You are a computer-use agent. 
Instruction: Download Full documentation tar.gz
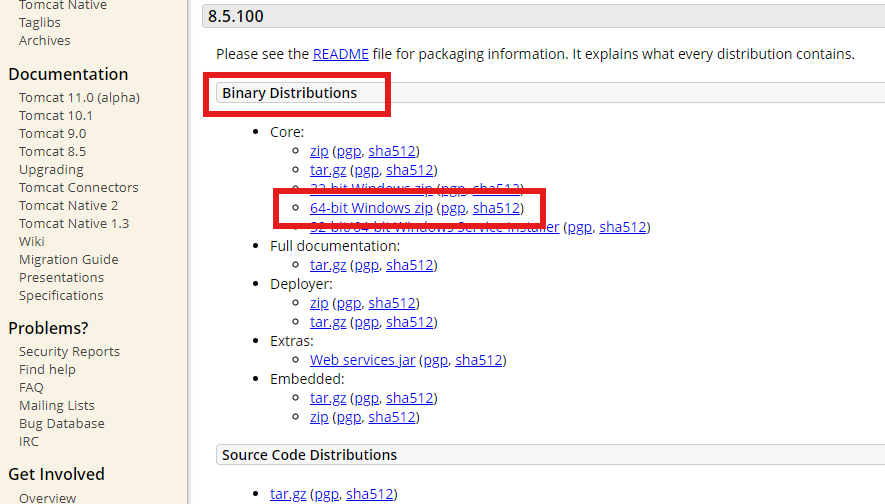[x=328, y=265]
